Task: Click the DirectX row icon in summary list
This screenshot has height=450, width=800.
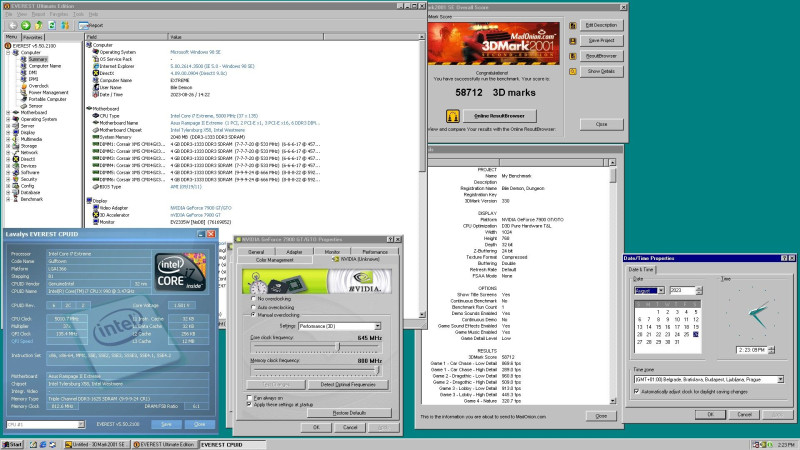Action: [x=95, y=73]
